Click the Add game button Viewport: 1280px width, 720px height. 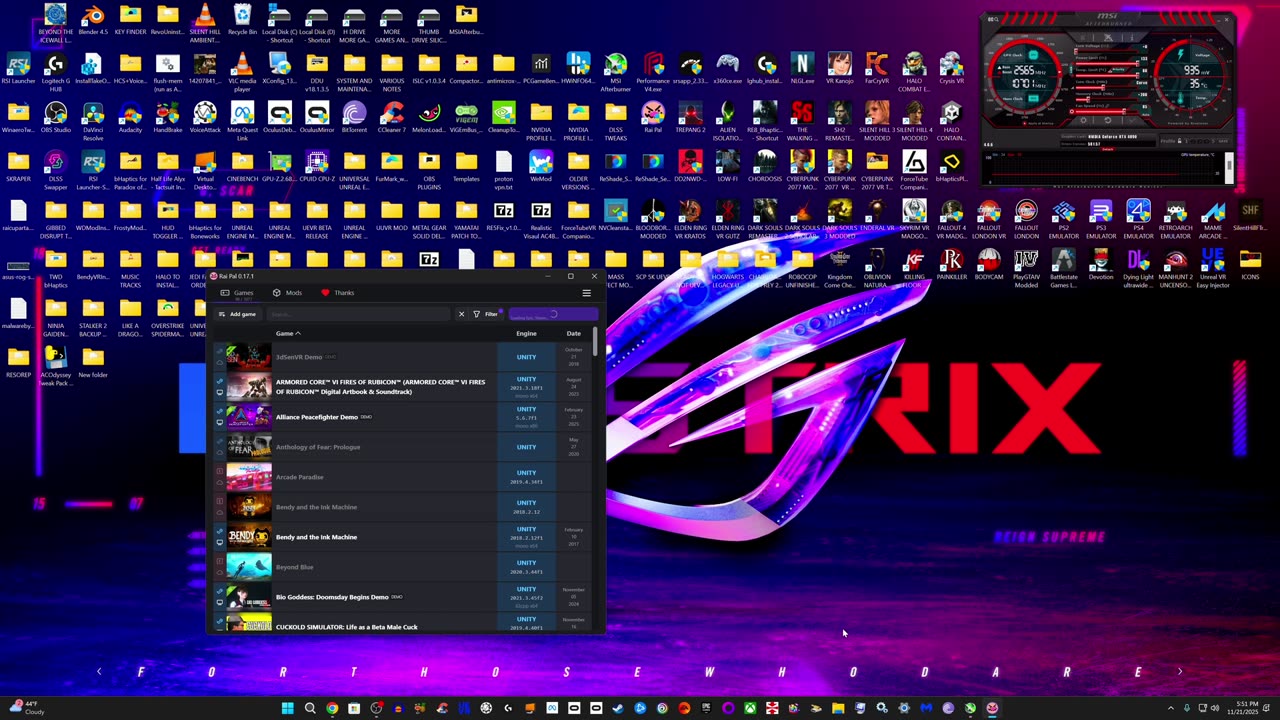[x=237, y=314]
